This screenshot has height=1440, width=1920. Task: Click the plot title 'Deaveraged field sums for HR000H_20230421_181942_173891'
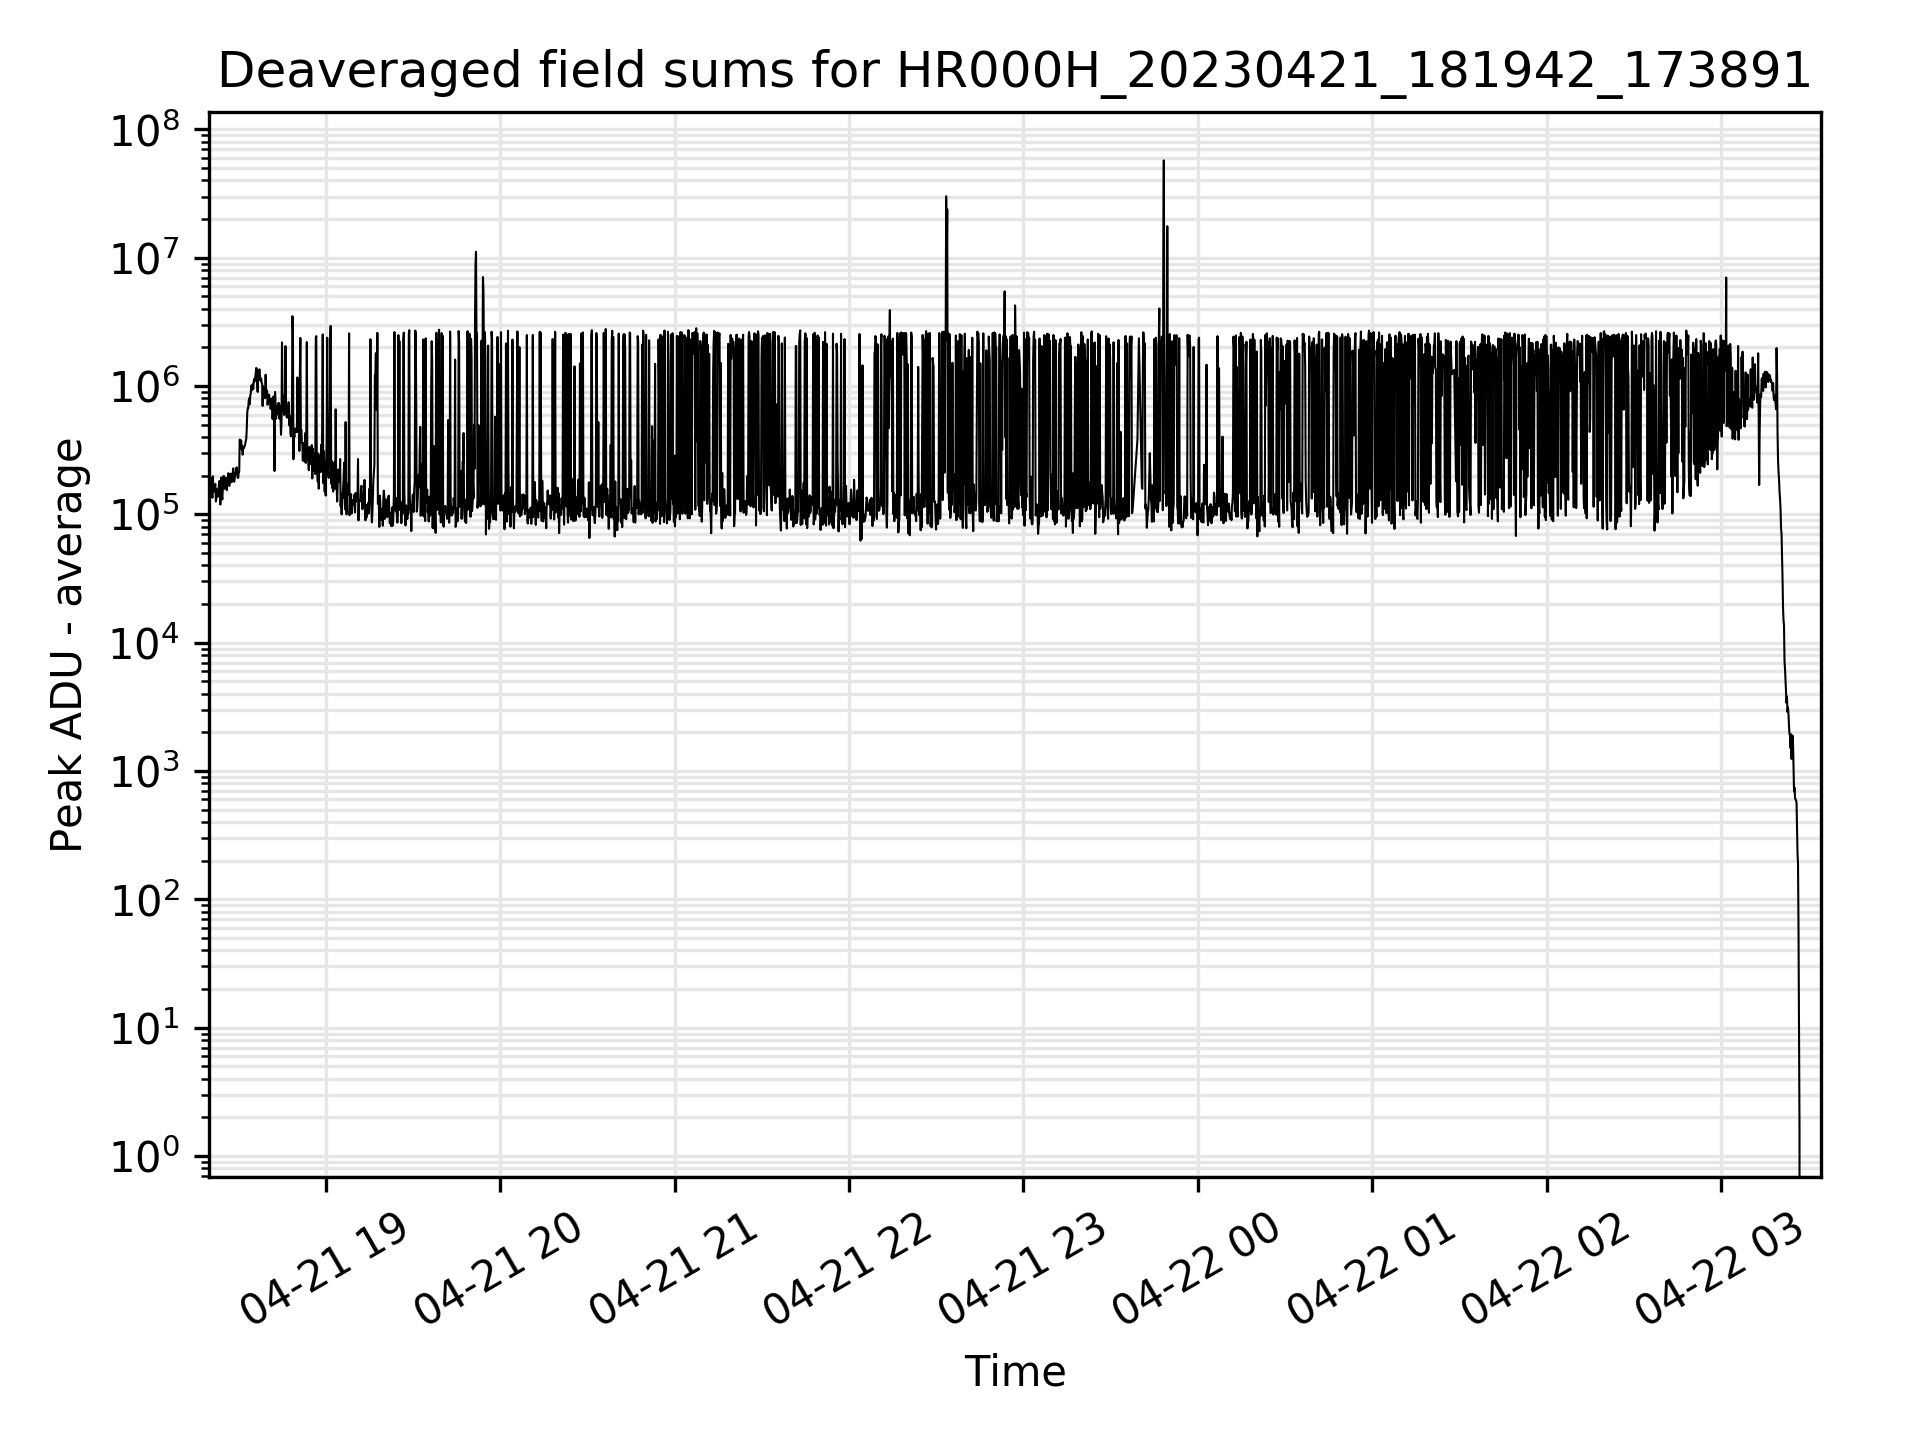pyautogui.click(x=1014, y=72)
